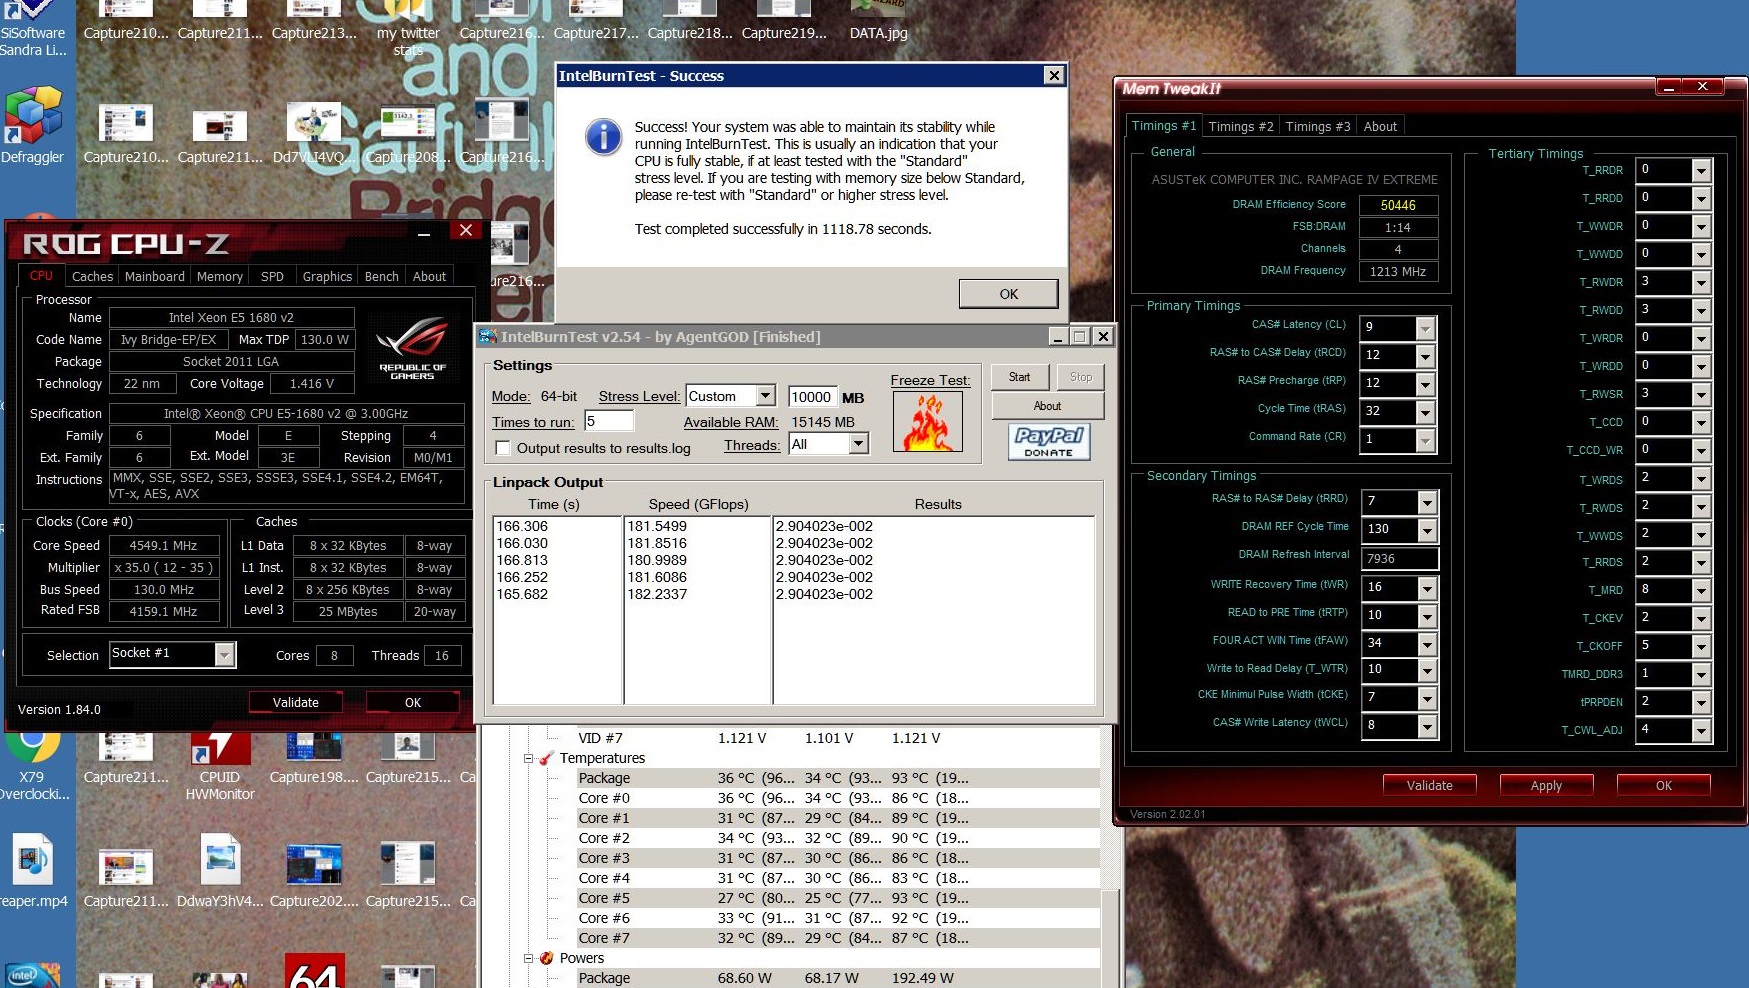The width and height of the screenshot is (1749, 988).
Task: Open the Stress Level dropdown
Action: pyautogui.click(x=765, y=396)
